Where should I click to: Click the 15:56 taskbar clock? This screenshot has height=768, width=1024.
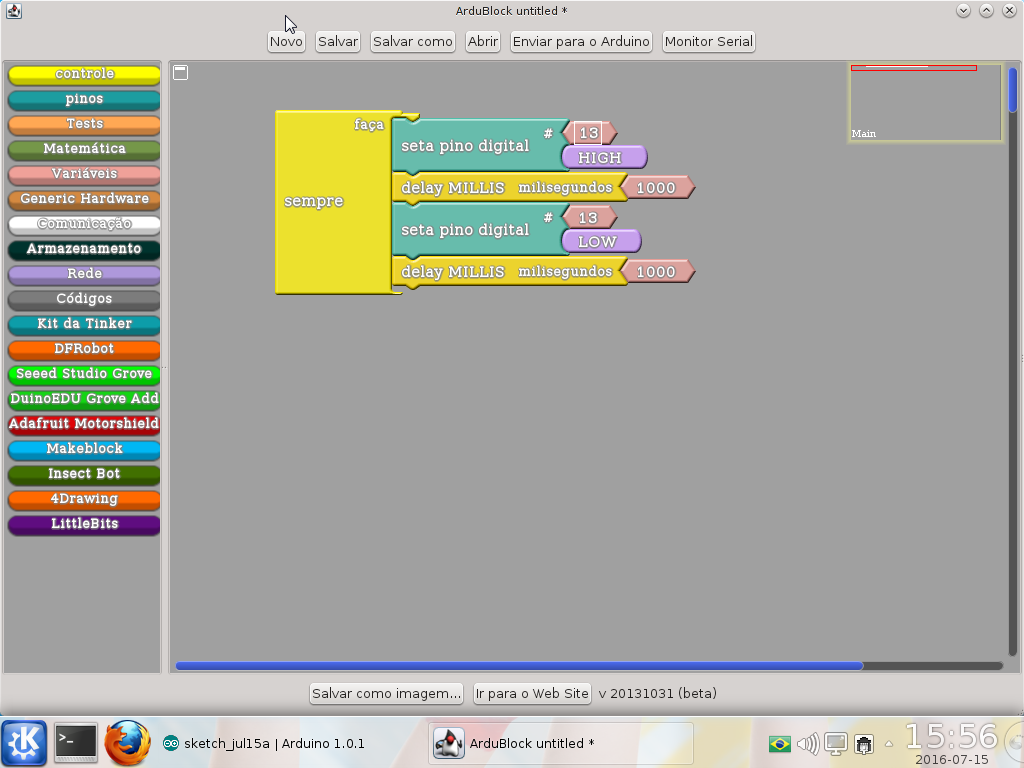point(952,737)
